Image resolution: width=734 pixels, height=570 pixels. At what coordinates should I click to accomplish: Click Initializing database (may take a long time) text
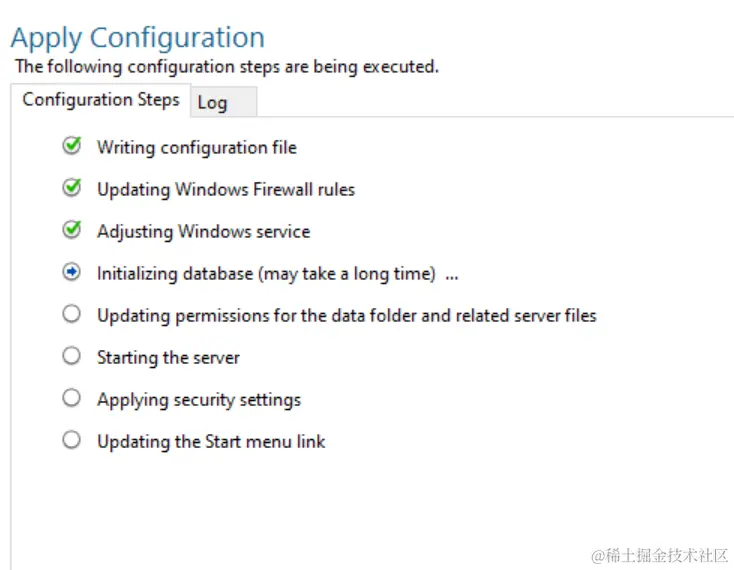tap(266, 274)
